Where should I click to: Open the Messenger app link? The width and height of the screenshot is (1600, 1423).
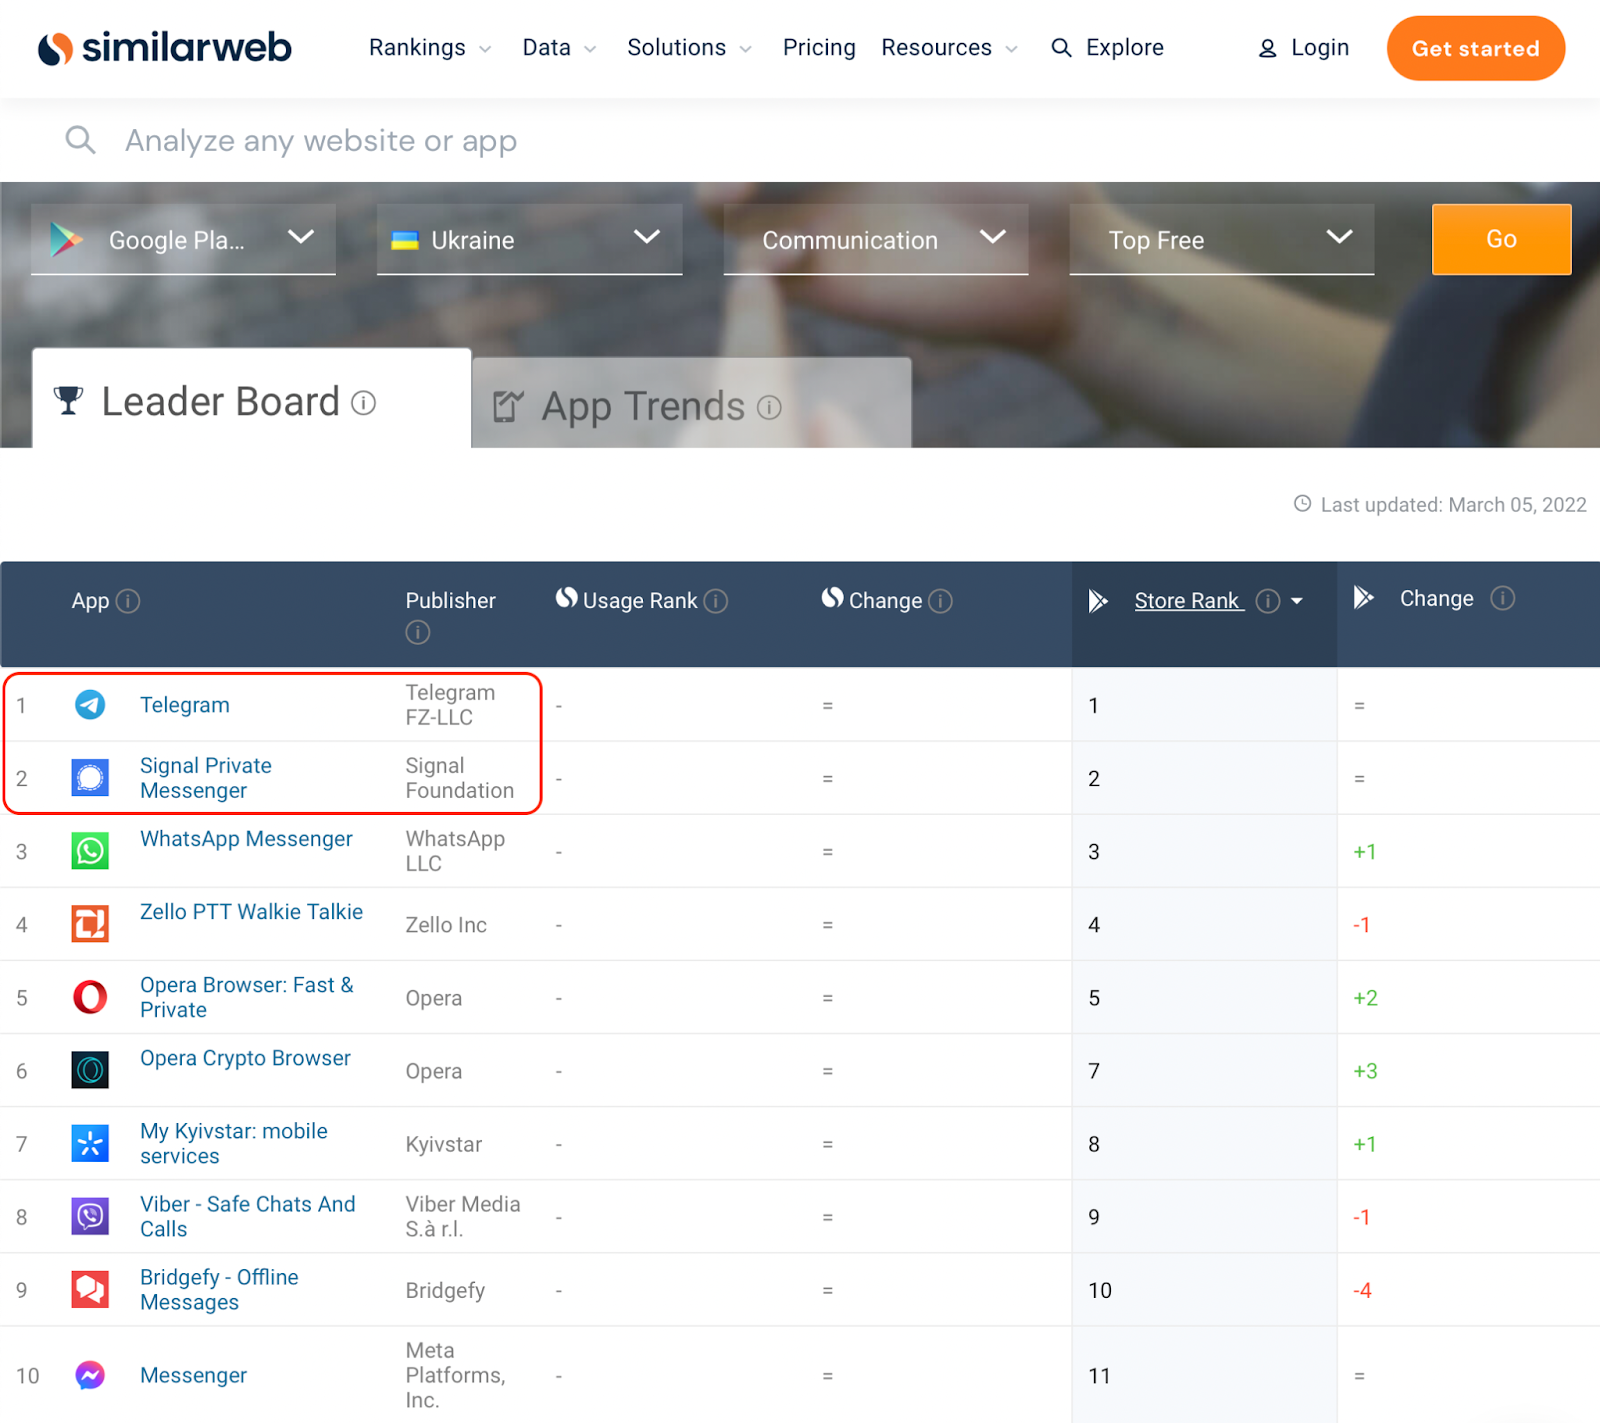pyautogui.click(x=193, y=1375)
